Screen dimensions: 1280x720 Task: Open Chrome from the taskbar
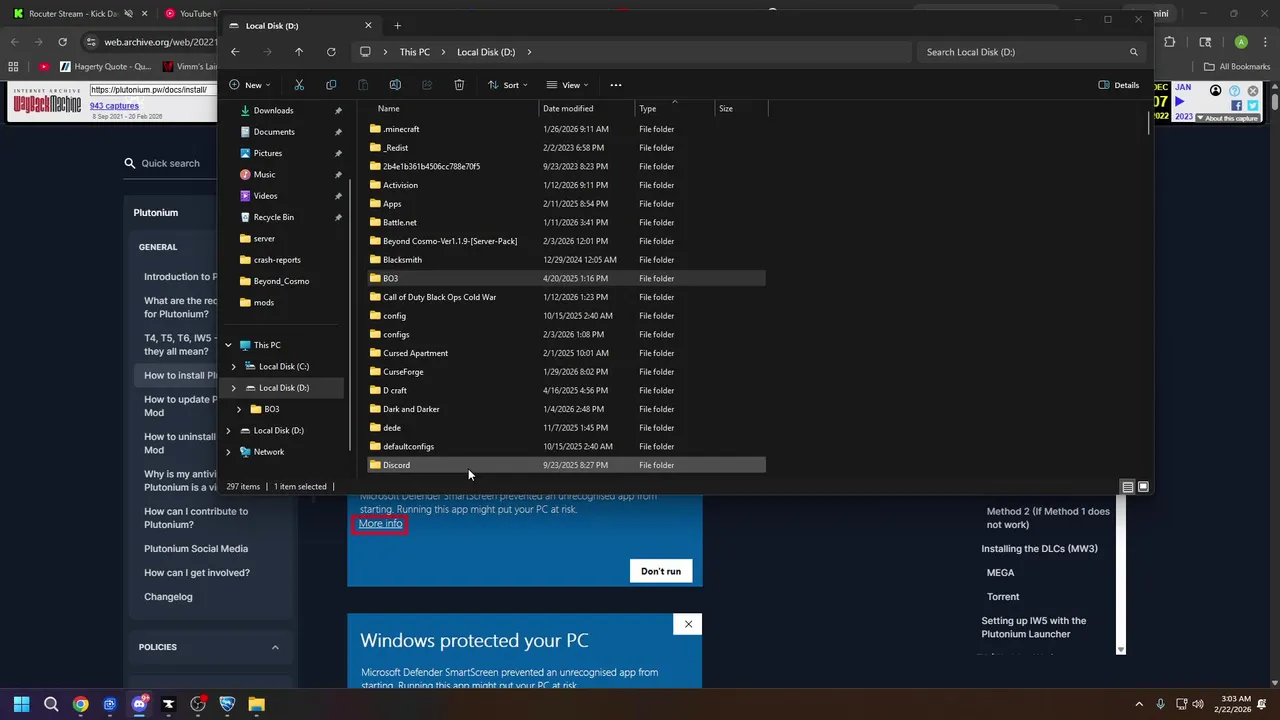[80, 704]
